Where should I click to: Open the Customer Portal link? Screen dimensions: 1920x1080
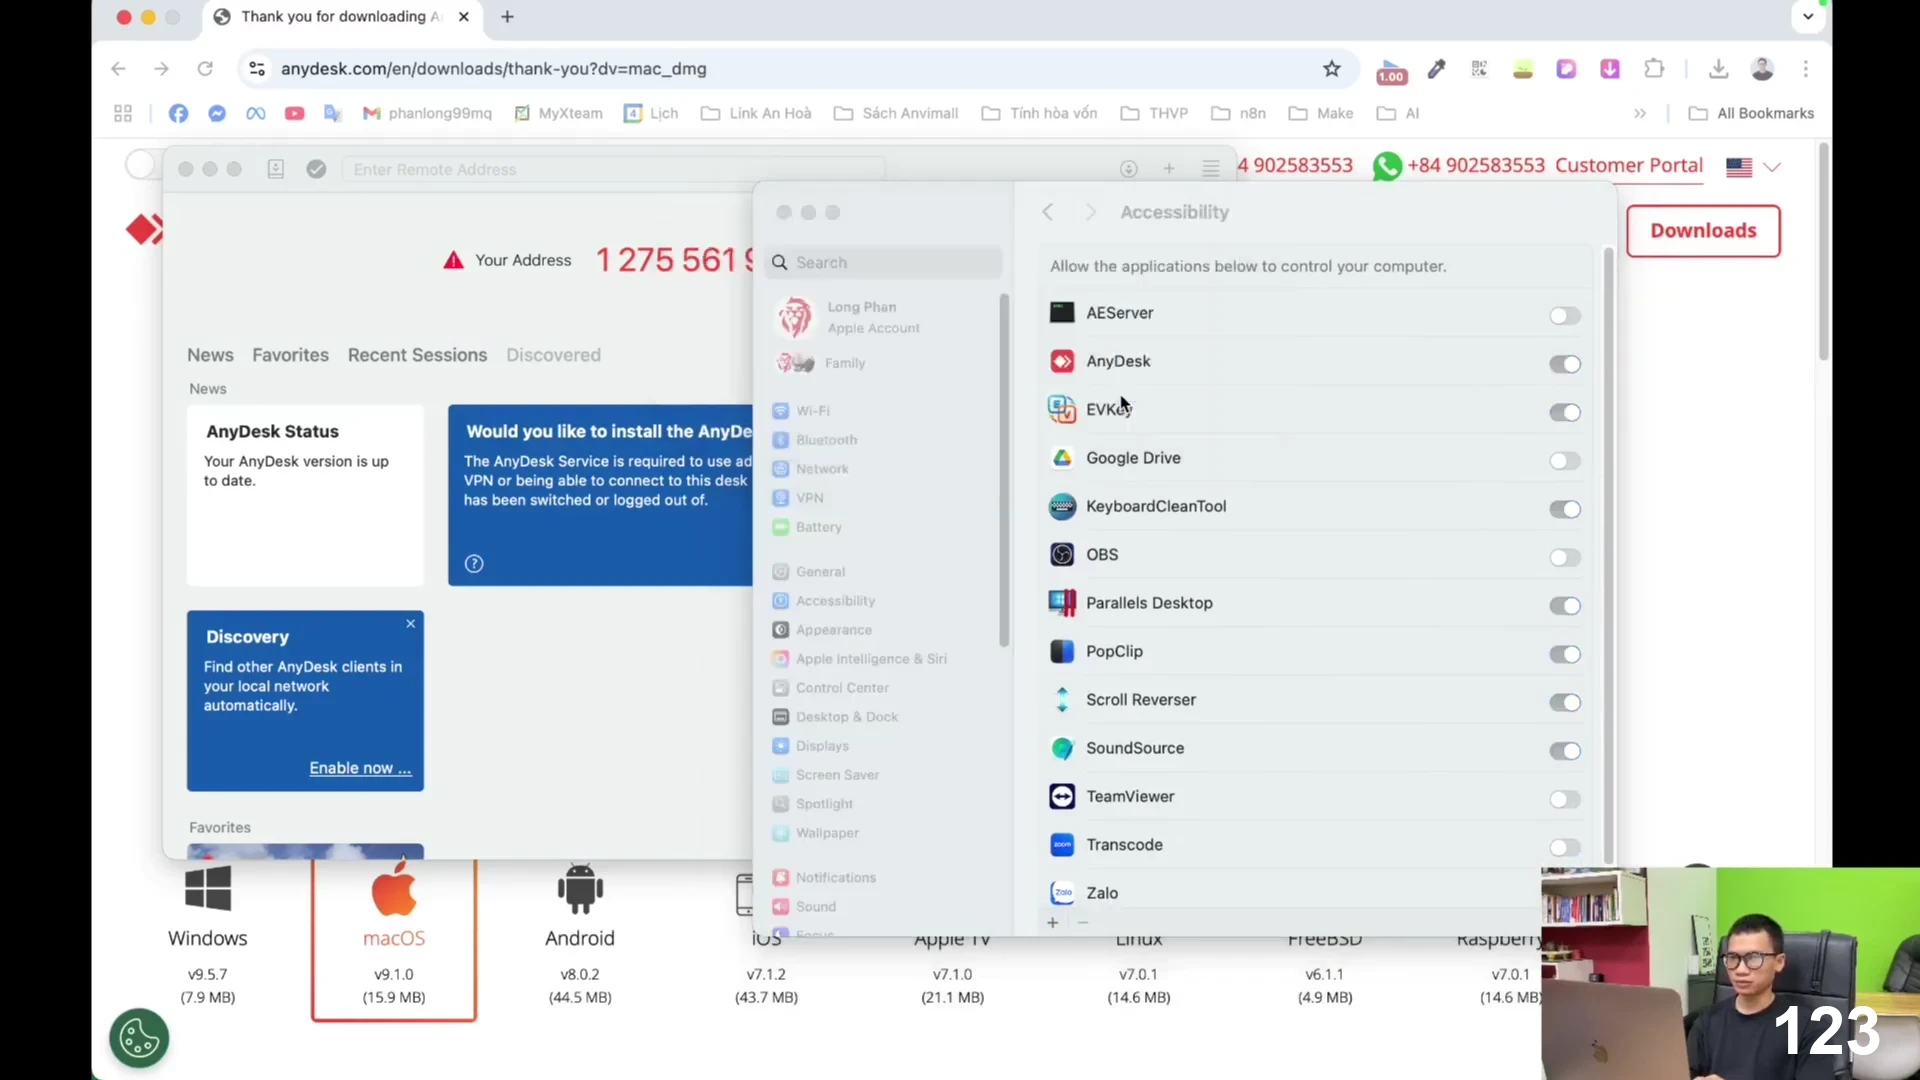(x=1629, y=166)
